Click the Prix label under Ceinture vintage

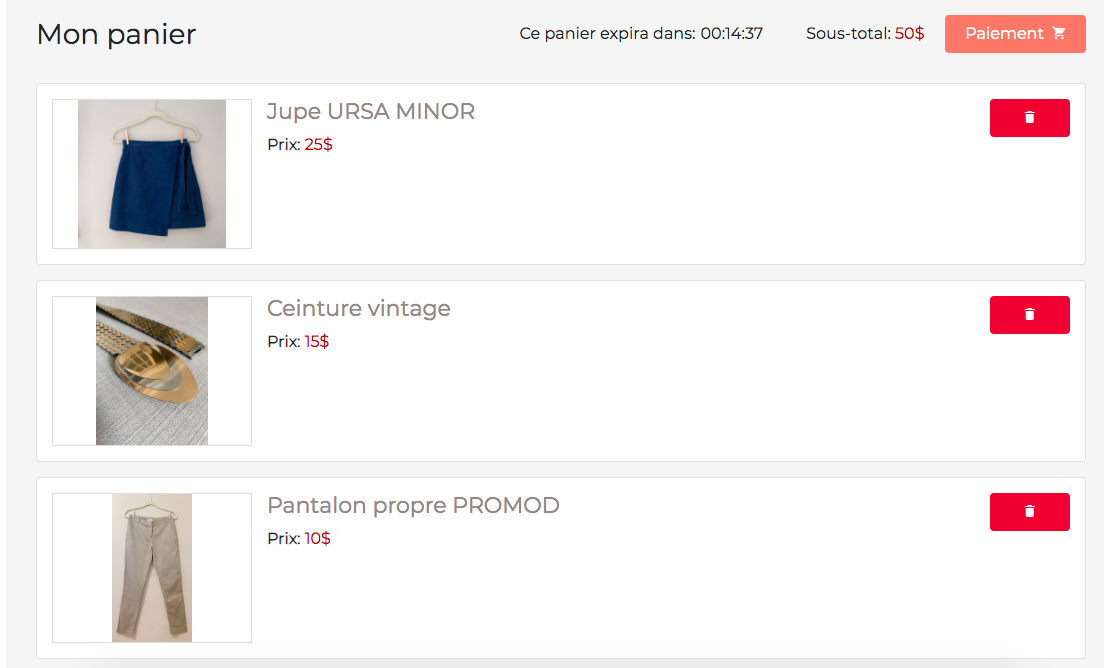click(x=283, y=341)
